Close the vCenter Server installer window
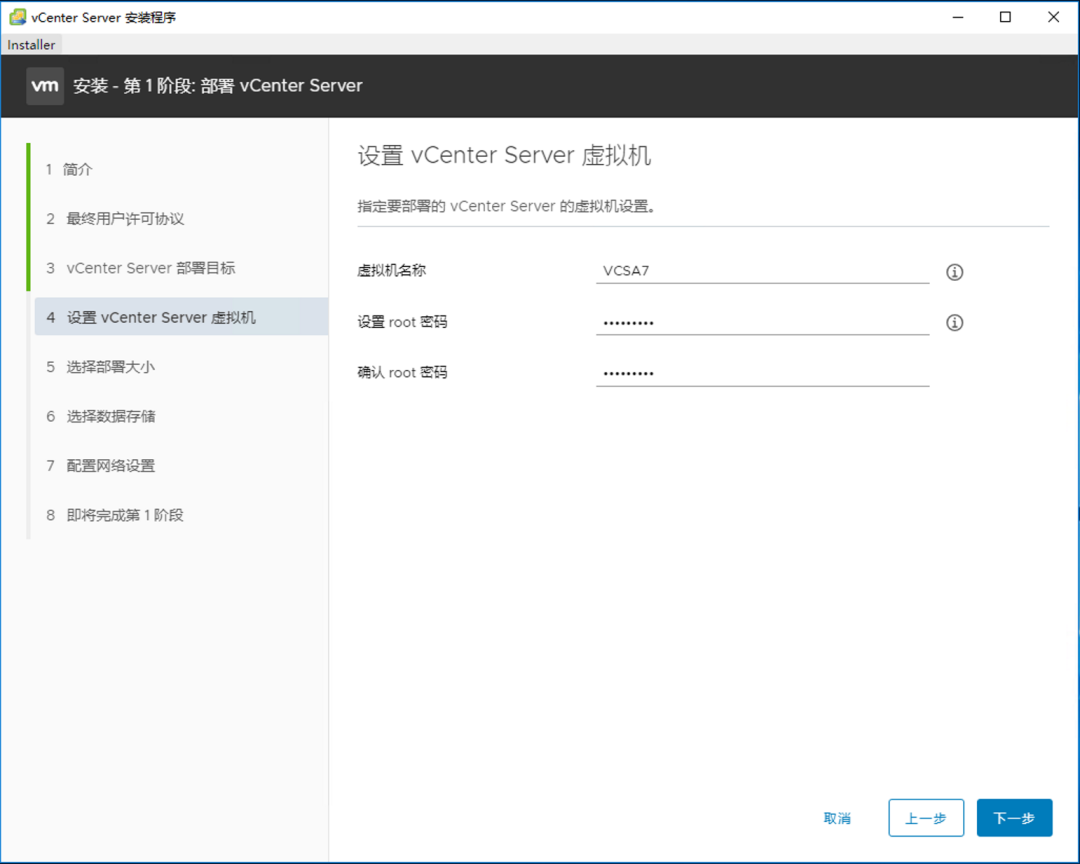Screen dimensions: 1080x864 [1053, 17]
